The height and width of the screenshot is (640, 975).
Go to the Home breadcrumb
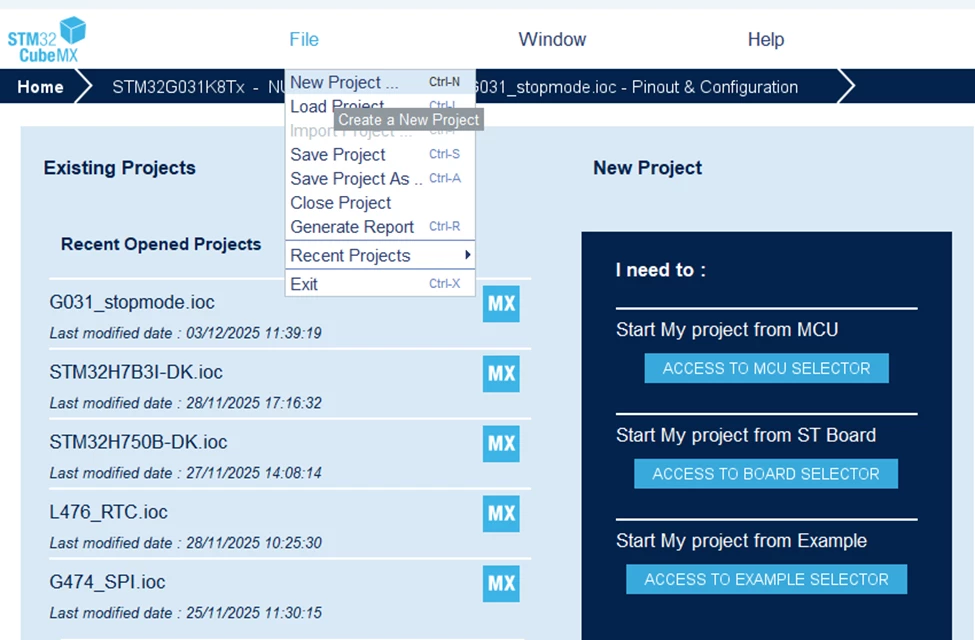pyautogui.click(x=40, y=86)
